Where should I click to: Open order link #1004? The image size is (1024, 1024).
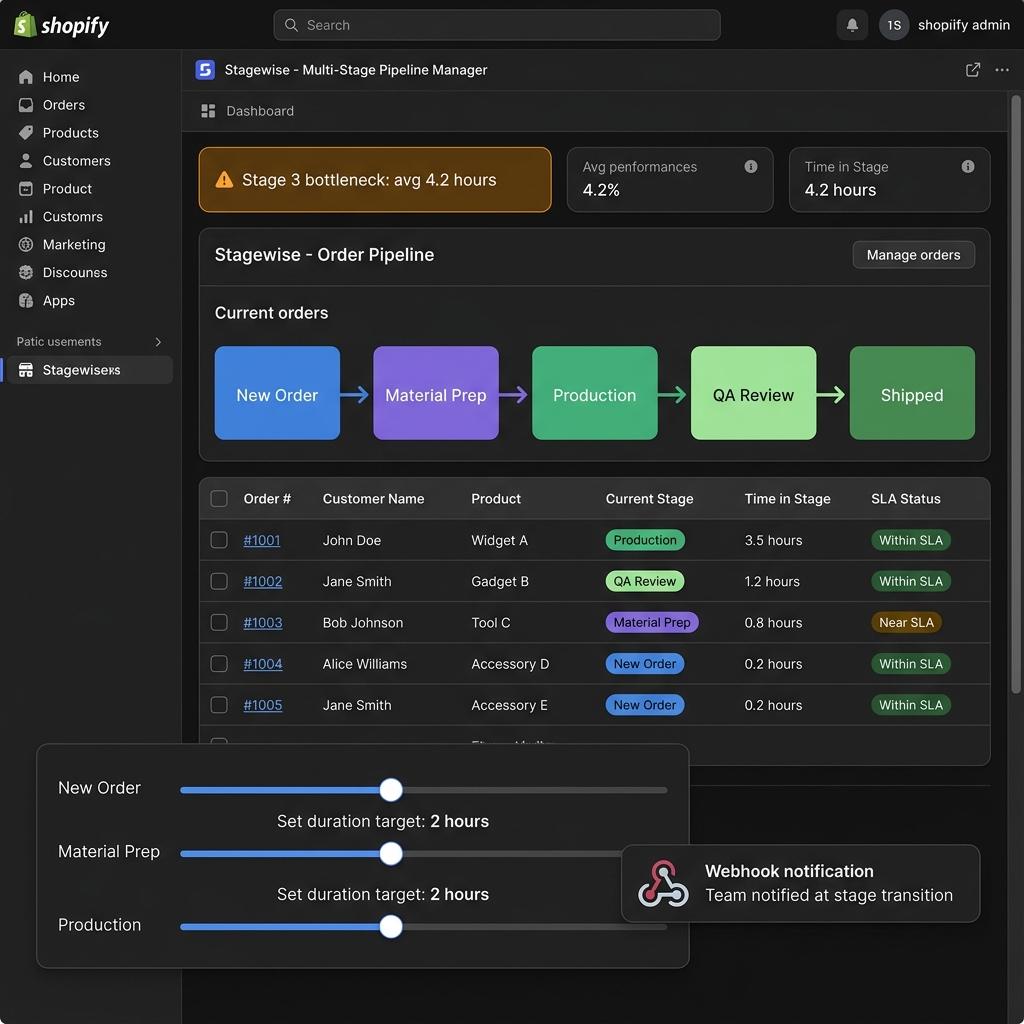[263, 664]
